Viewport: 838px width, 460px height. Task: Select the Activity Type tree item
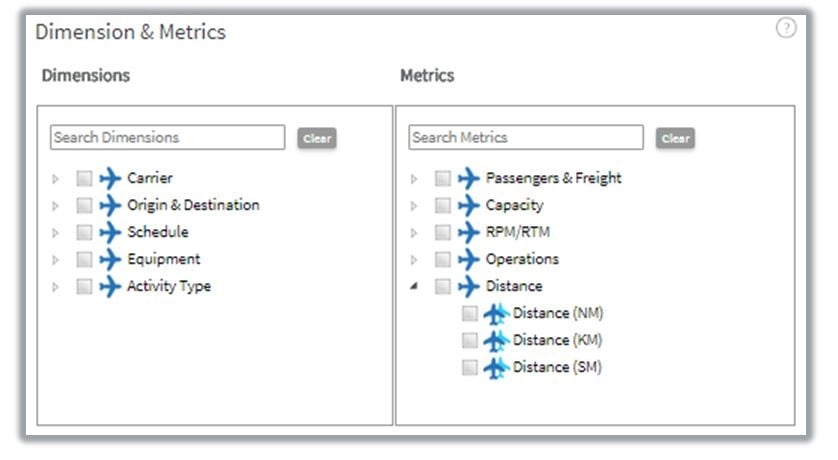[168, 287]
